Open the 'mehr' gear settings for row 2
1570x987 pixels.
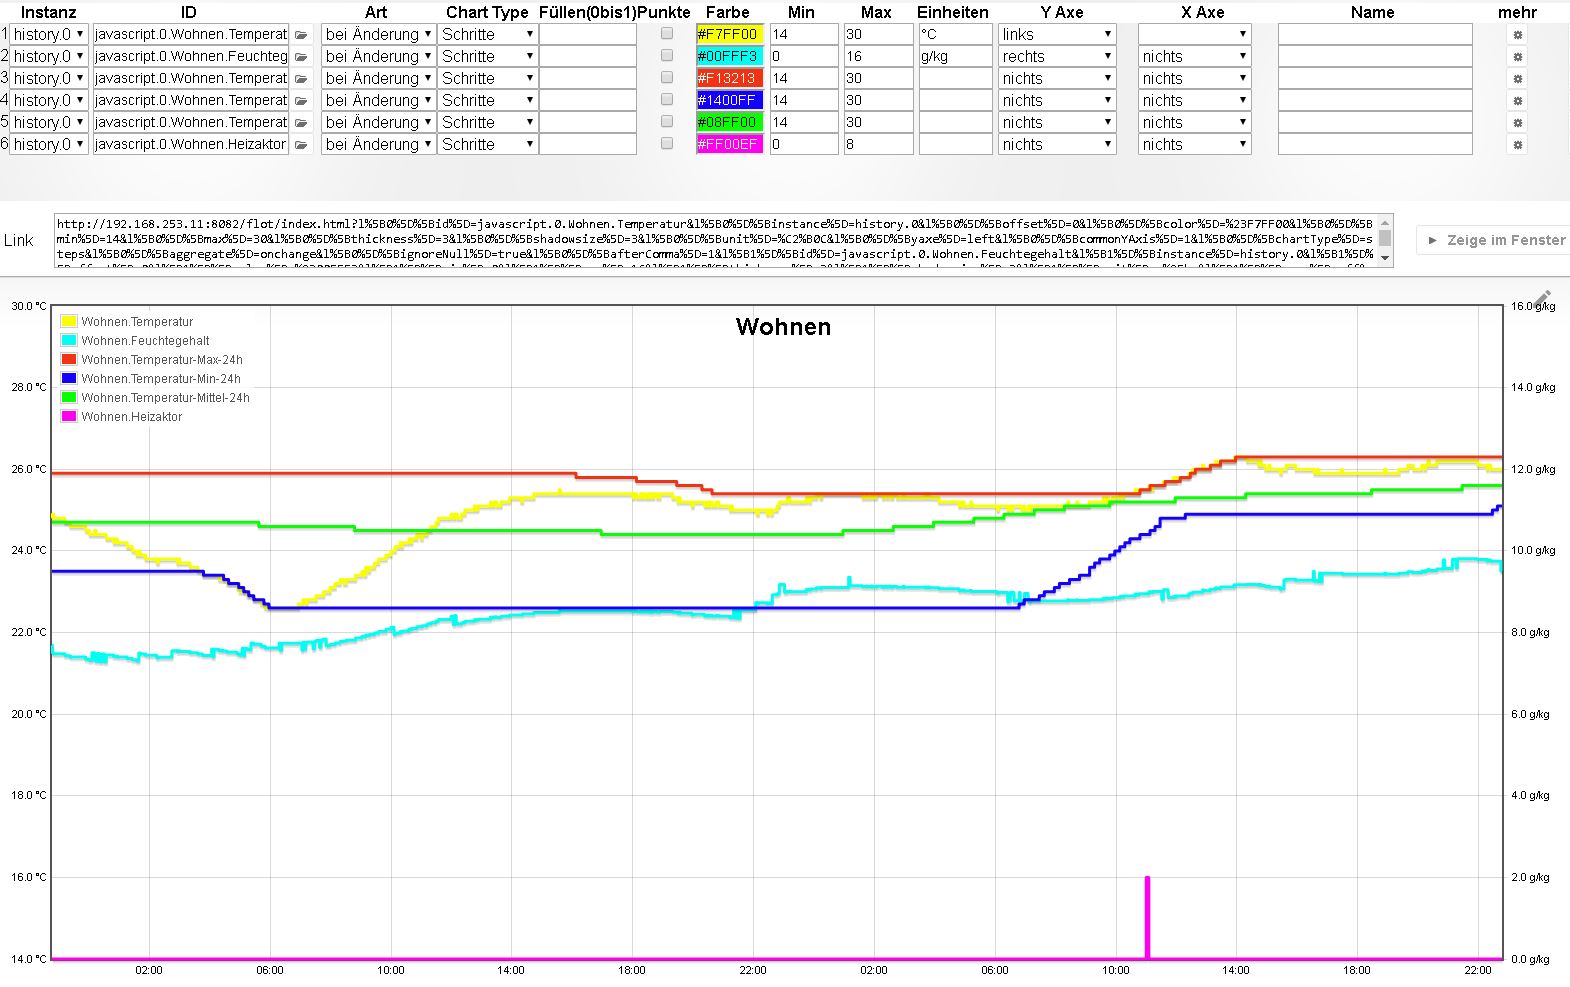point(1517,57)
